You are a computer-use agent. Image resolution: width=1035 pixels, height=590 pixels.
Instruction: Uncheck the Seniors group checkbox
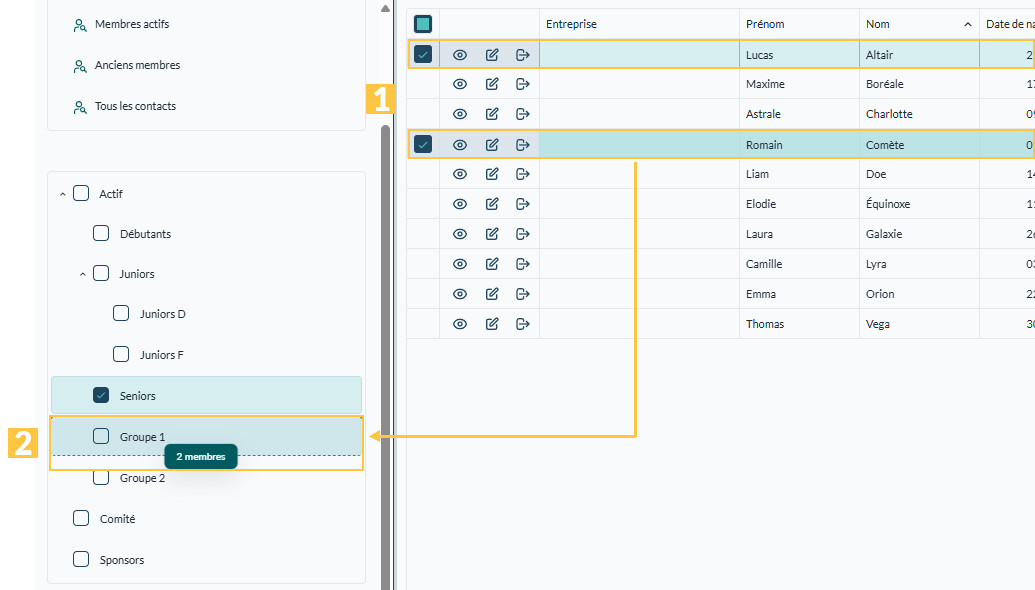click(x=101, y=395)
